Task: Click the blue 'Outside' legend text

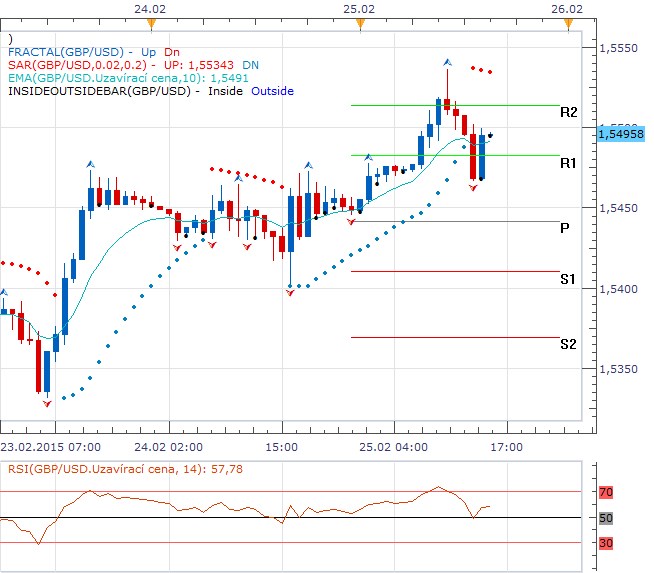Action: tap(272, 91)
